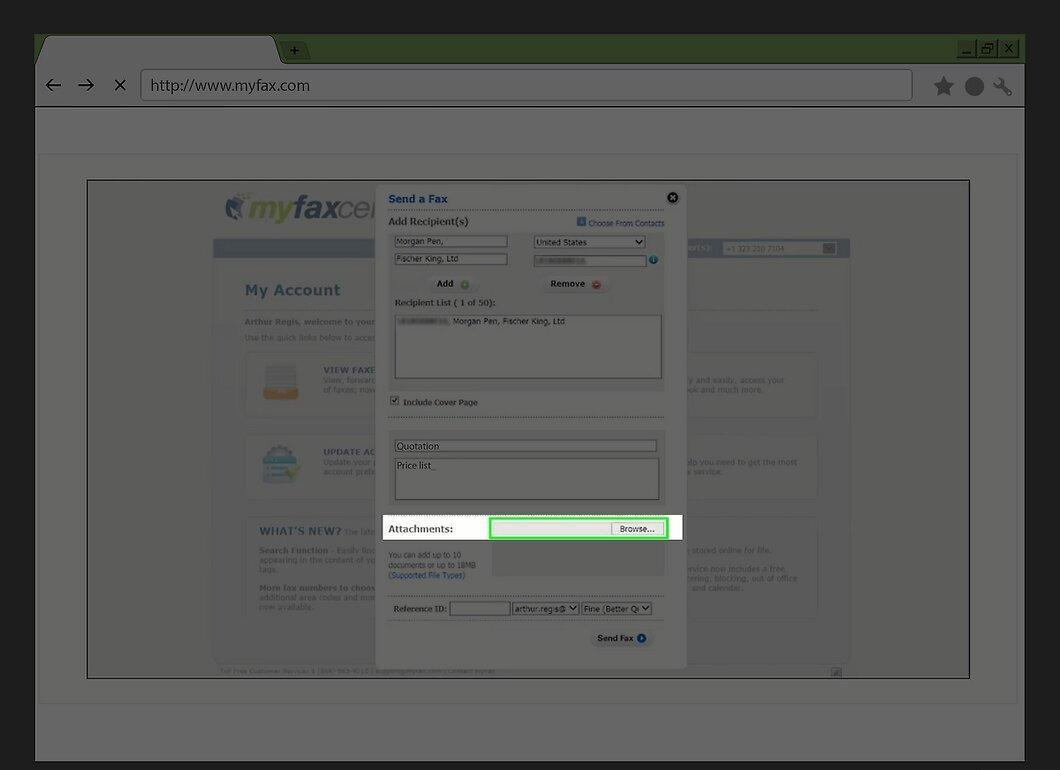
Task: Open the Supported File Types link
Action: pyautogui.click(x=427, y=575)
